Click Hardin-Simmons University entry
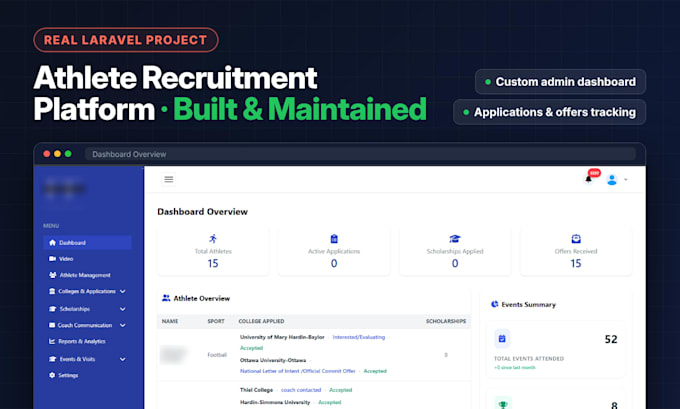 275,402
